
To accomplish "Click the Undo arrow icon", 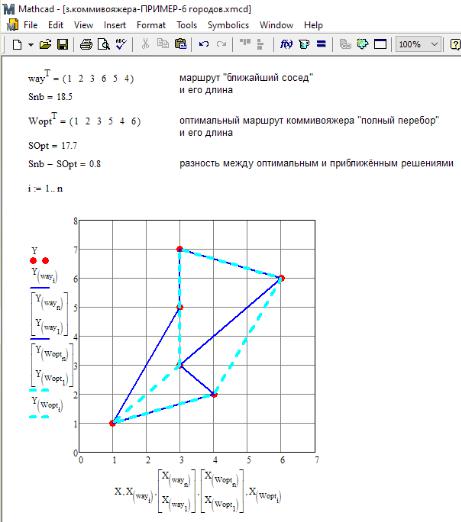I will click(x=203, y=44).
